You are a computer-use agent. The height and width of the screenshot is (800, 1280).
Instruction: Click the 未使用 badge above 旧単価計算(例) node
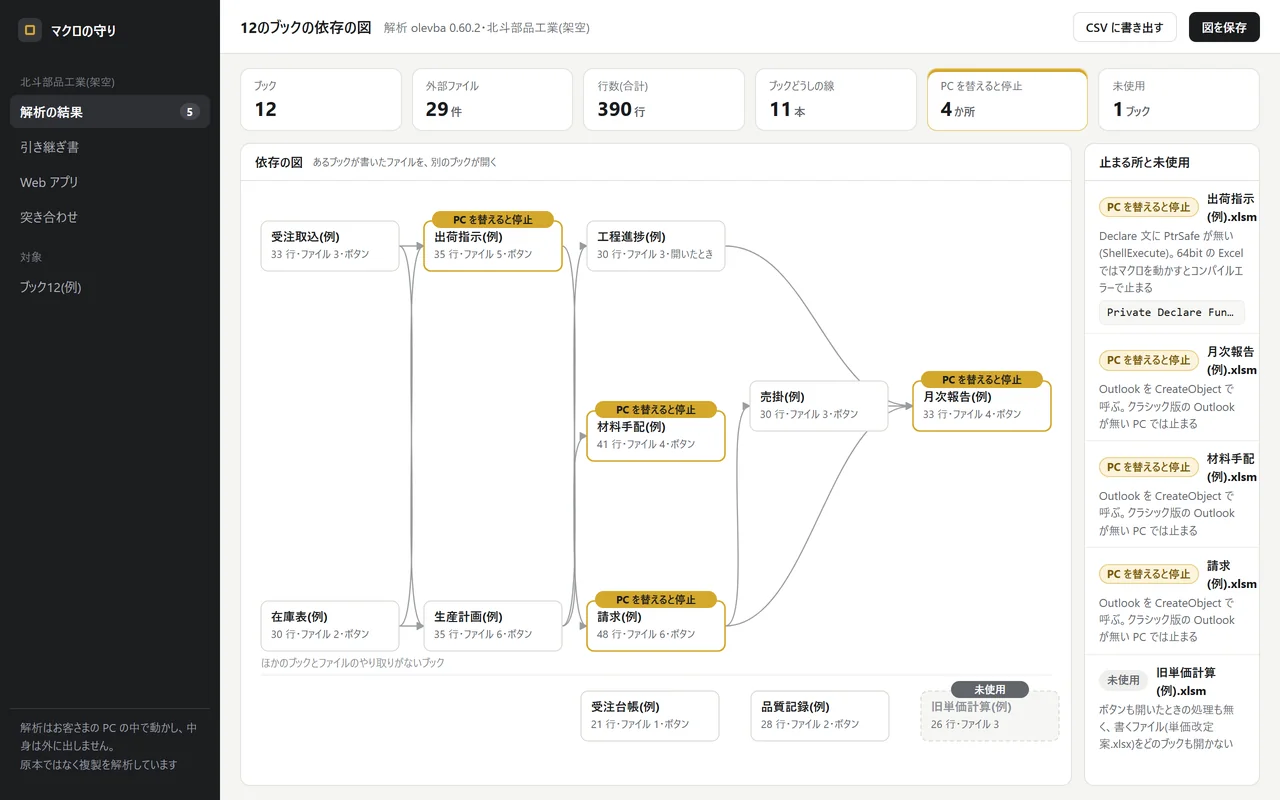click(x=990, y=689)
